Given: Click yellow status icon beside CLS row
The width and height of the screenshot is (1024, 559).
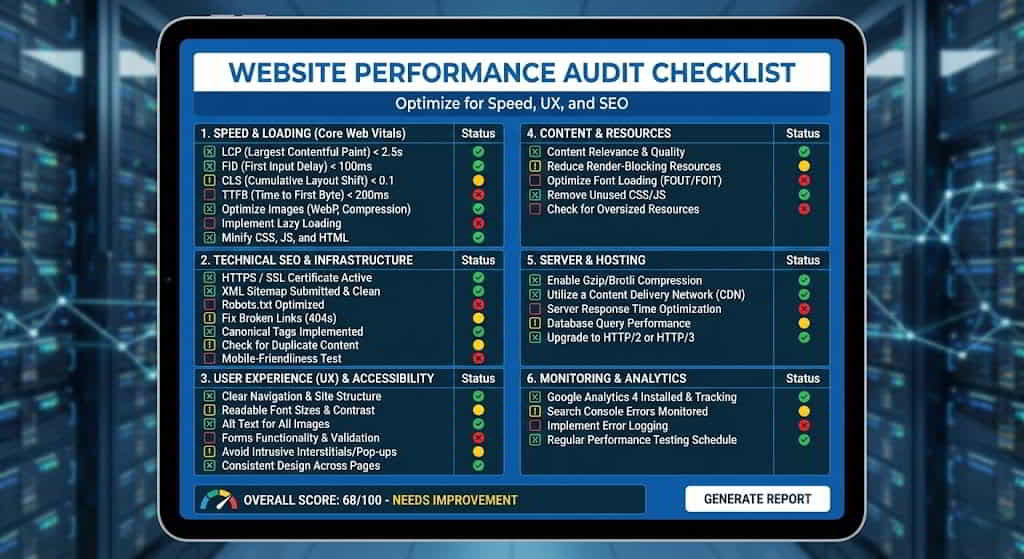Looking at the screenshot, I should (478, 181).
